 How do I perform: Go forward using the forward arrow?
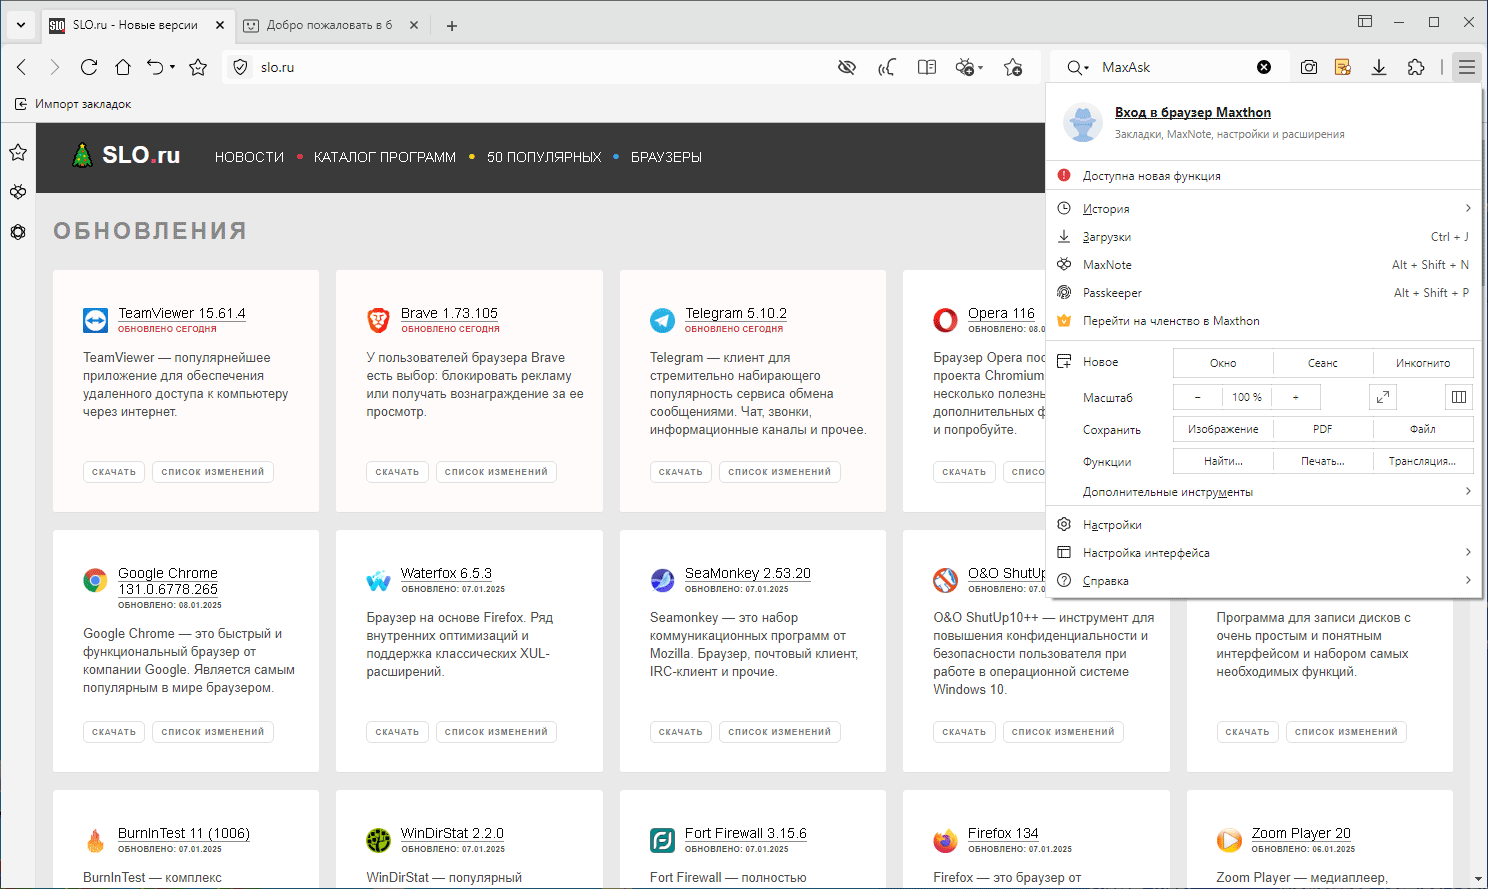pyautogui.click(x=54, y=67)
